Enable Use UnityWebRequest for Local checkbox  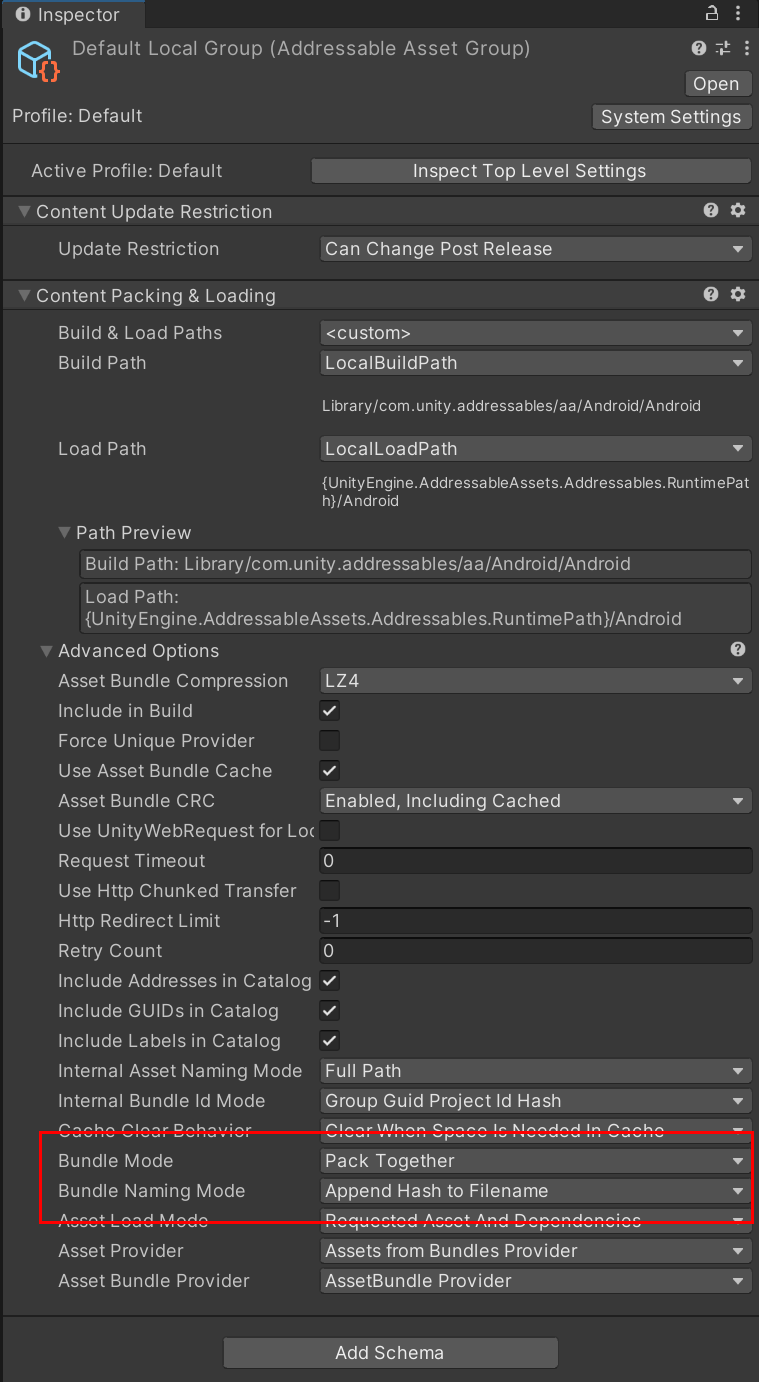[x=329, y=831]
